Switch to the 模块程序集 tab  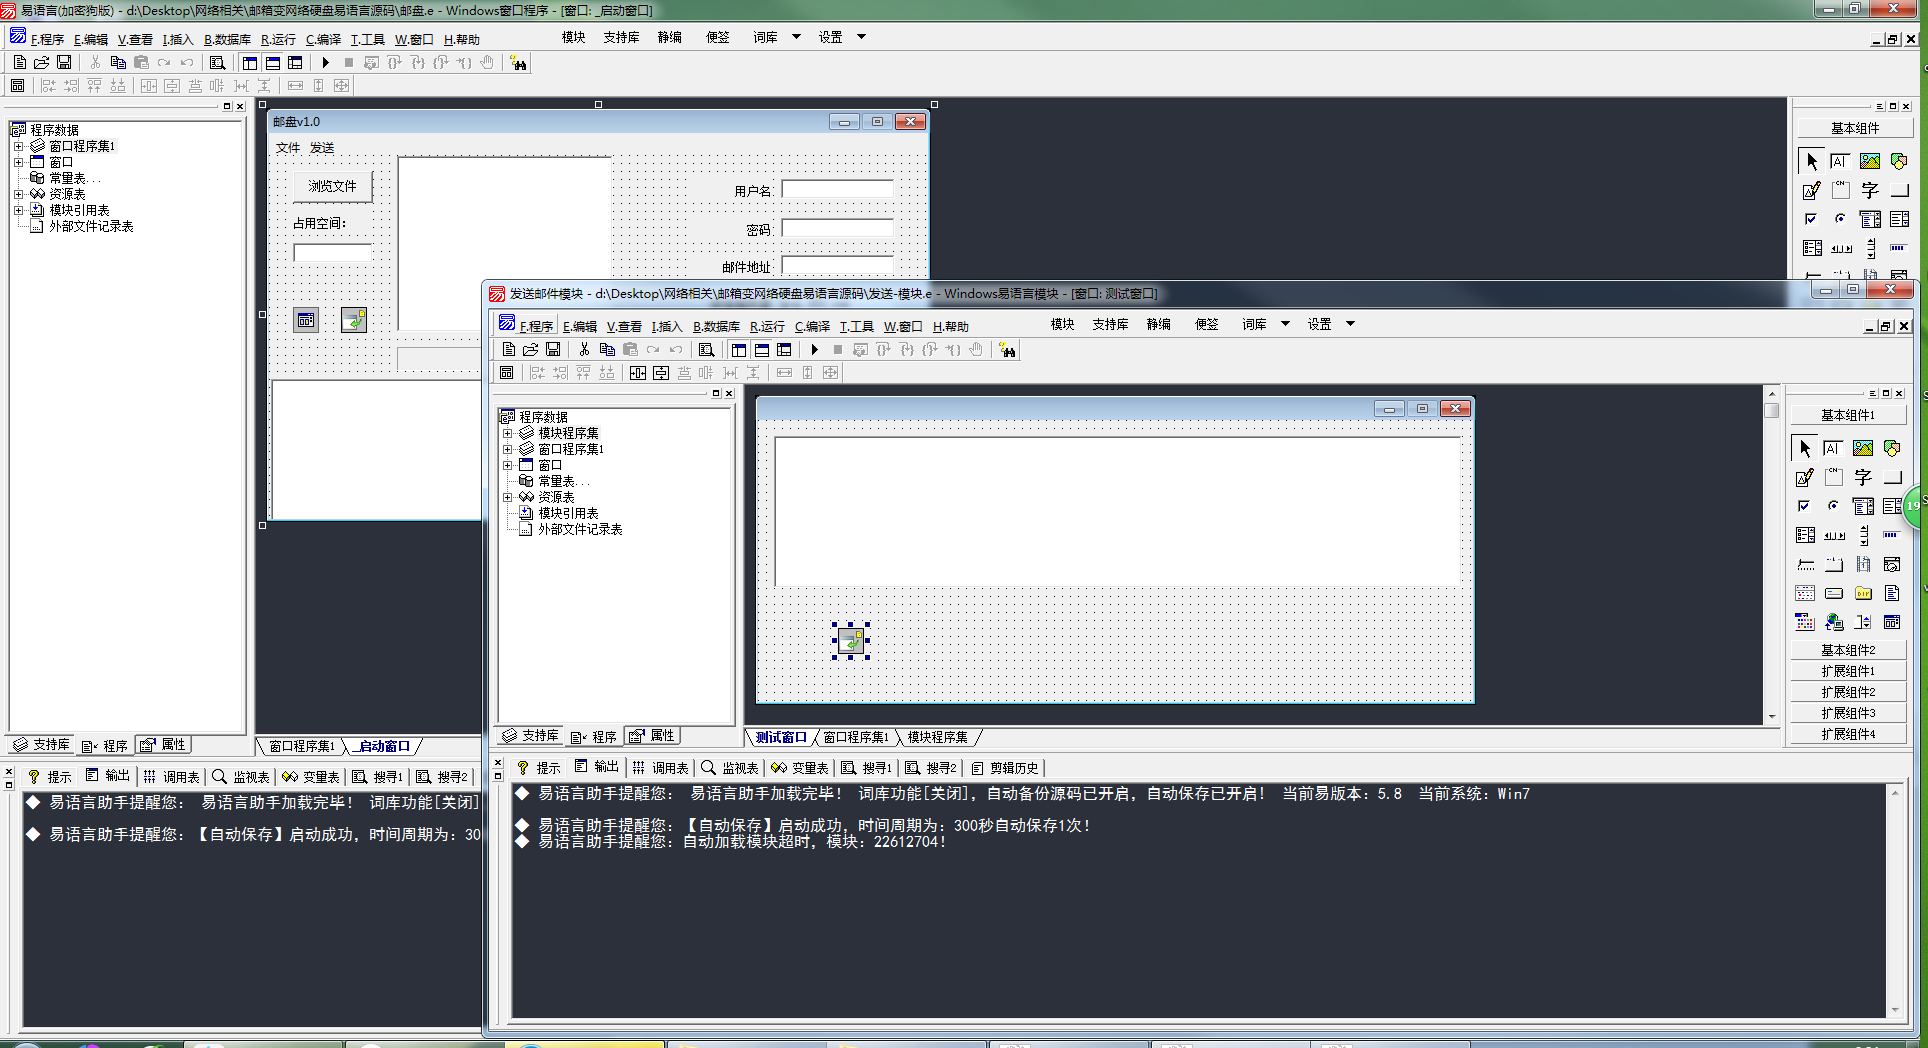(x=938, y=737)
